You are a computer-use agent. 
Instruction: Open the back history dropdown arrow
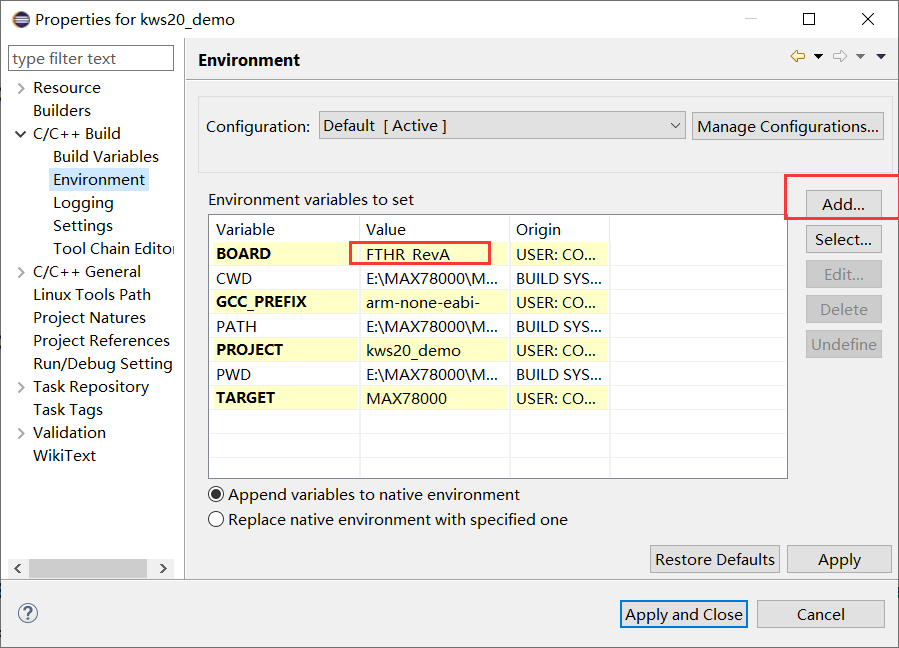tap(819, 56)
